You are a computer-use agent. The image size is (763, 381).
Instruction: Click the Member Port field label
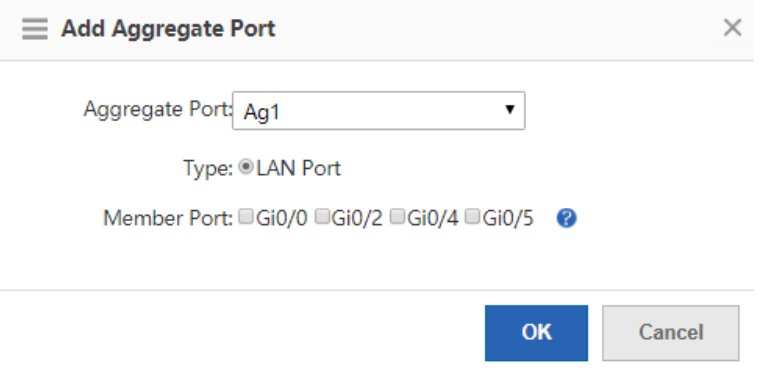coord(168,218)
